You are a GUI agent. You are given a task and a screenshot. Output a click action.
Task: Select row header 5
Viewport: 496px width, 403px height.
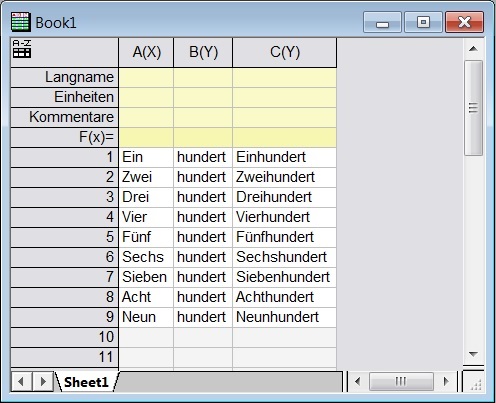click(x=64, y=237)
